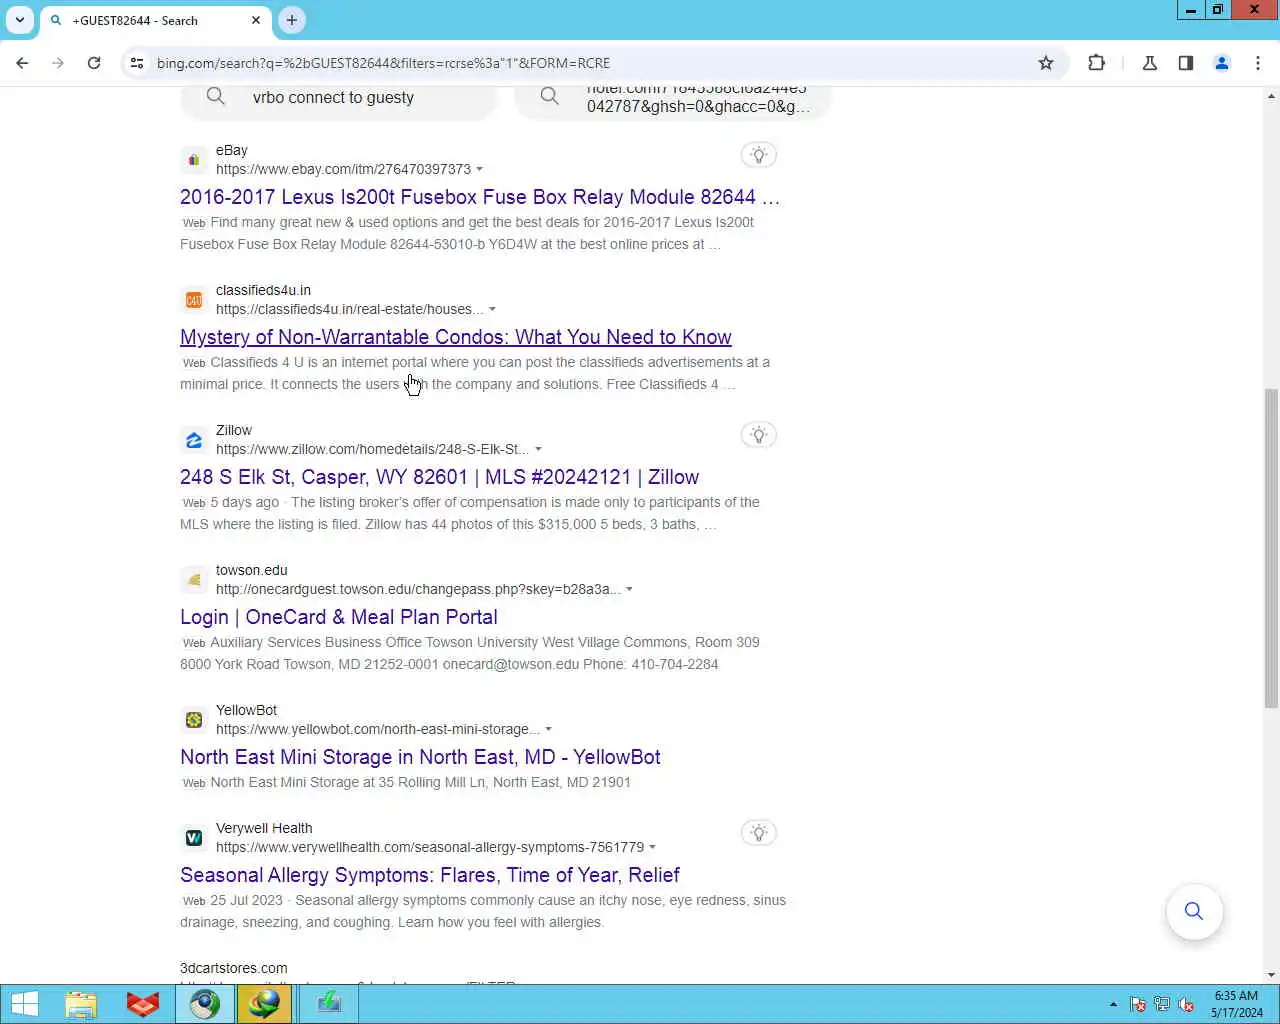The height and width of the screenshot is (1024, 1280).
Task: Expand dropdown arrow next to zillow.com URL
Action: [538, 449]
